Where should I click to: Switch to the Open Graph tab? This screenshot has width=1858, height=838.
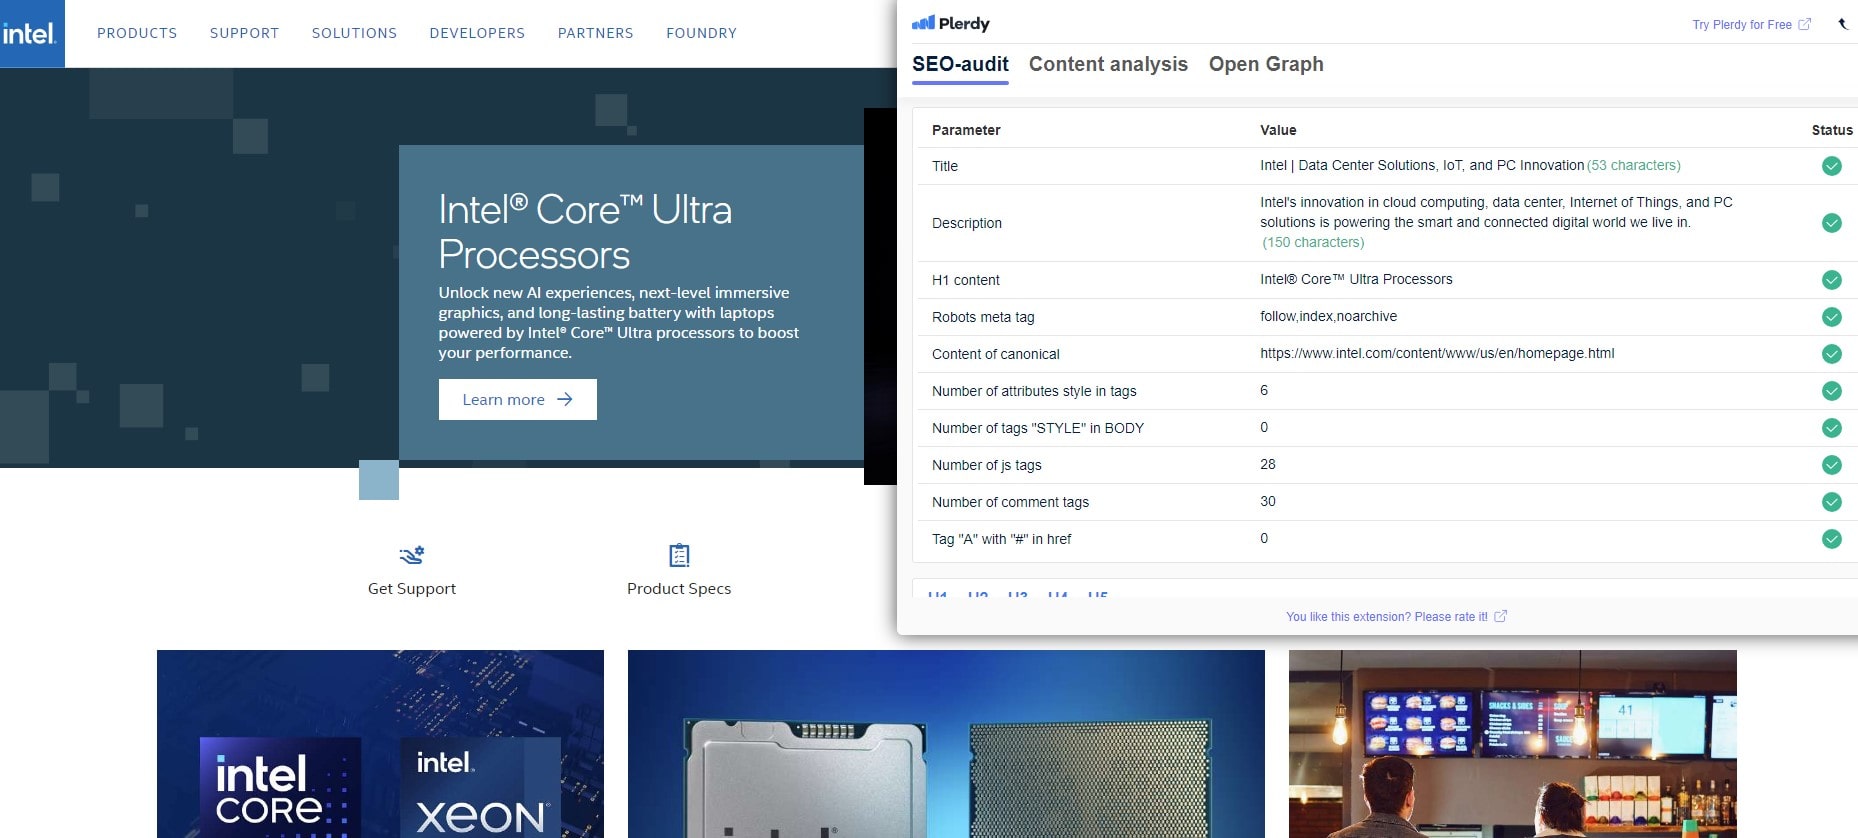[1266, 64]
